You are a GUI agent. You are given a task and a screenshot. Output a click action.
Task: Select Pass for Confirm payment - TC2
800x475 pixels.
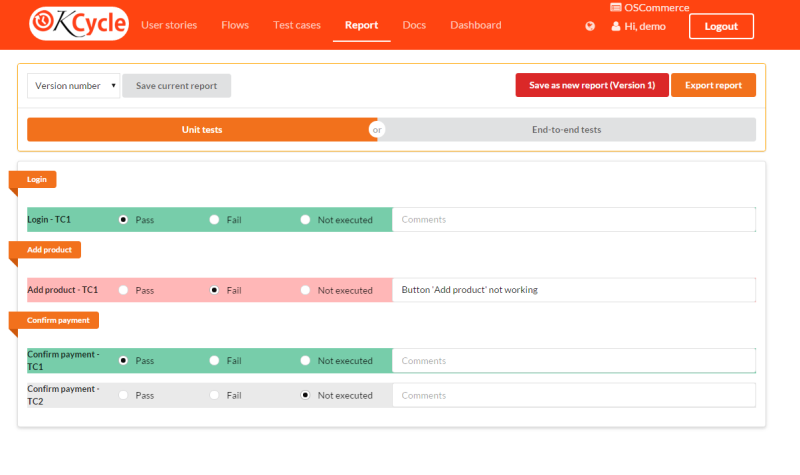point(123,395)
